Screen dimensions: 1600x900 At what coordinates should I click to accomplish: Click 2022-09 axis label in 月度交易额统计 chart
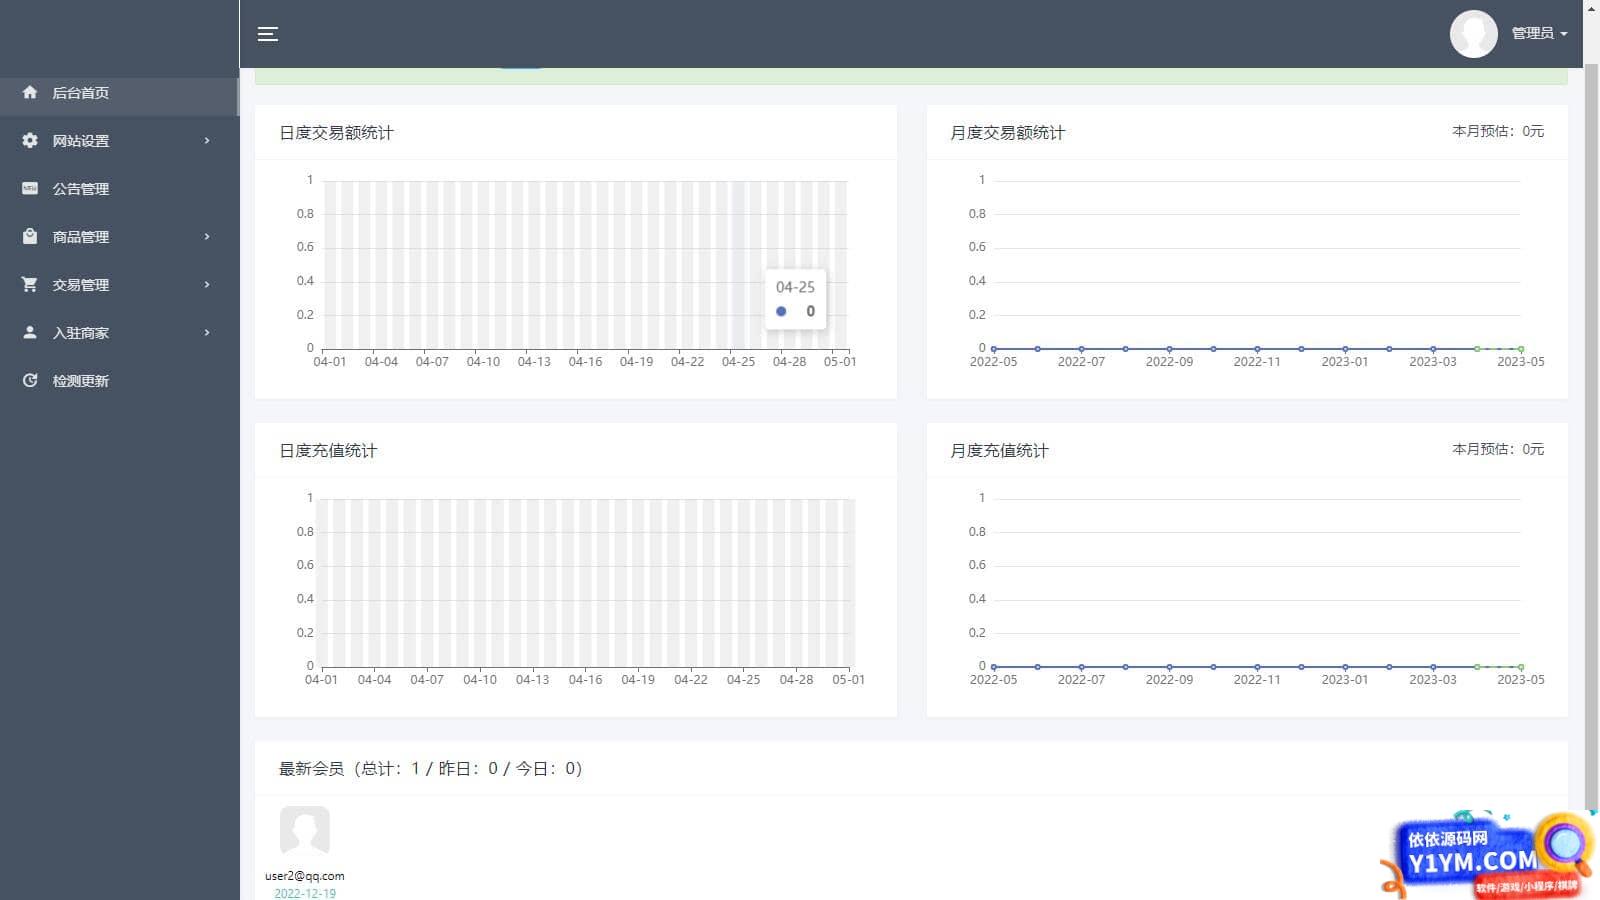tap(1169, 362)
